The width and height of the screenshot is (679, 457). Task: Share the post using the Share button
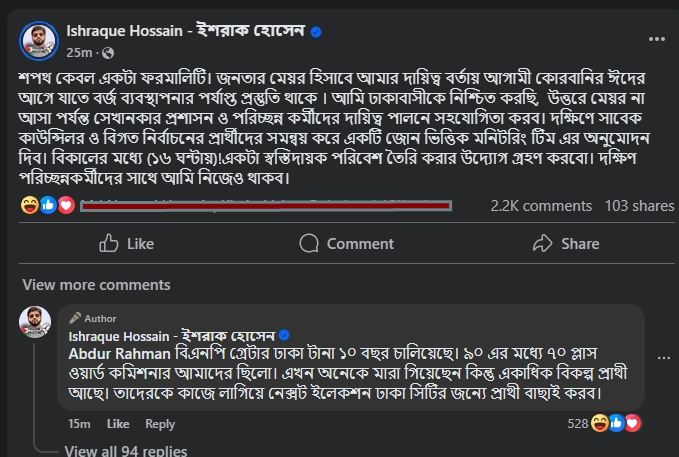[x=565, y=243]
